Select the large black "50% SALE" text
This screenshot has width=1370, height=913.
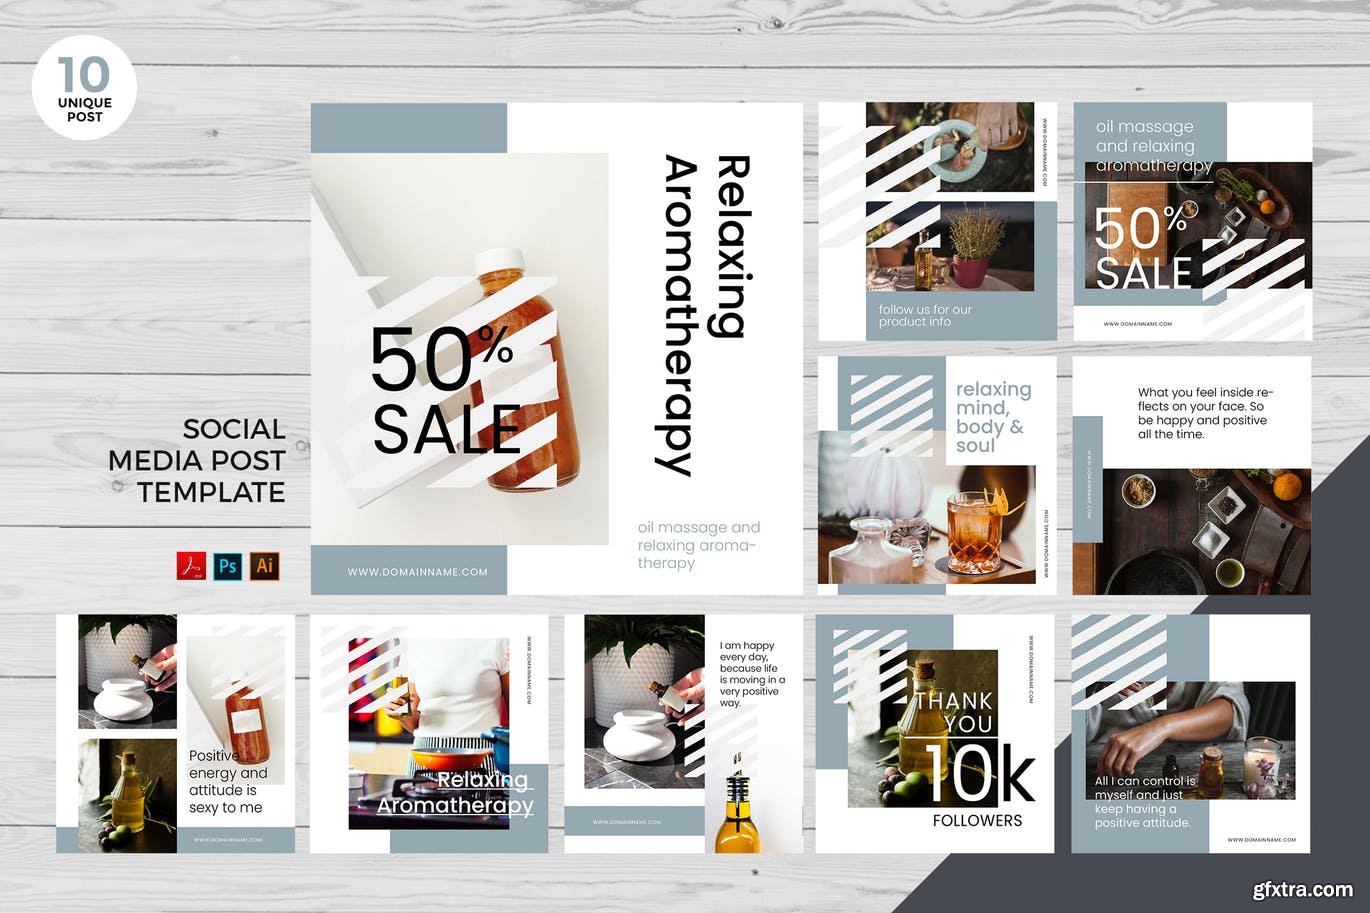446,391
